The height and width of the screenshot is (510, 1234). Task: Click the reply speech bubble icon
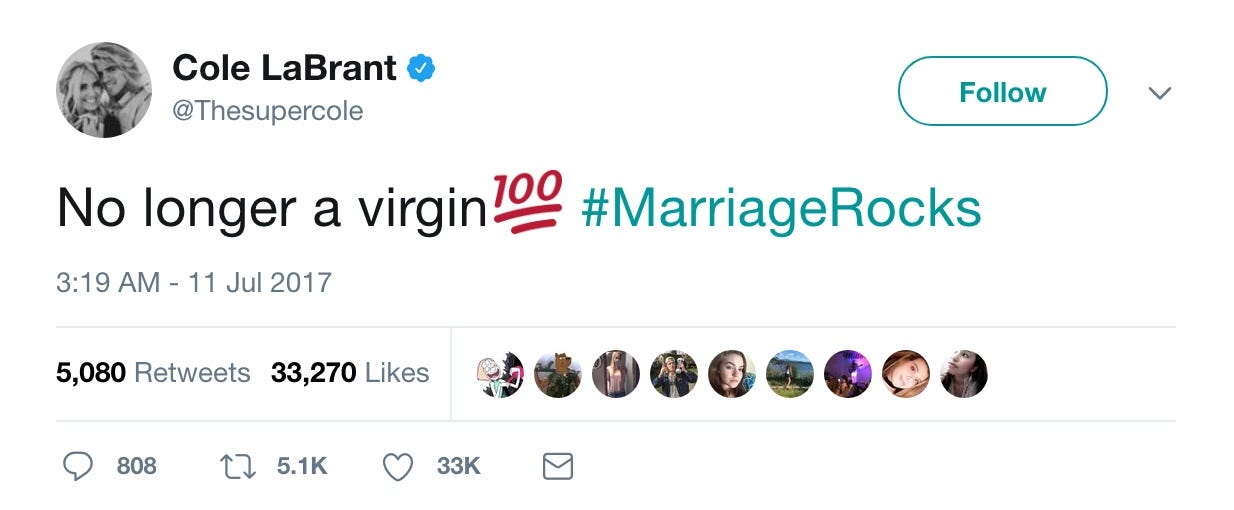point(77,466)
